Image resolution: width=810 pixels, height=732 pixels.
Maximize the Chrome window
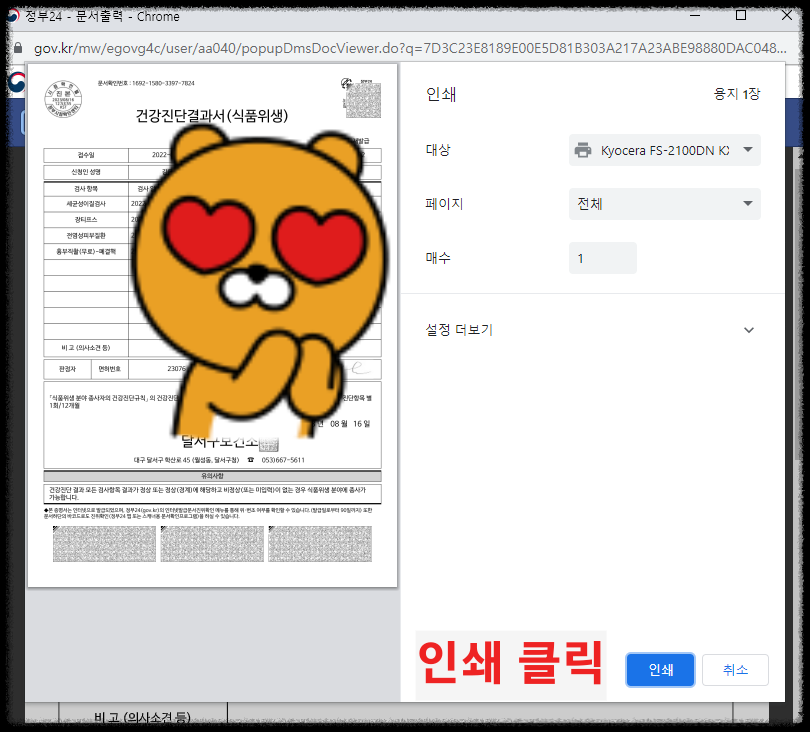[x=741, y=15]
